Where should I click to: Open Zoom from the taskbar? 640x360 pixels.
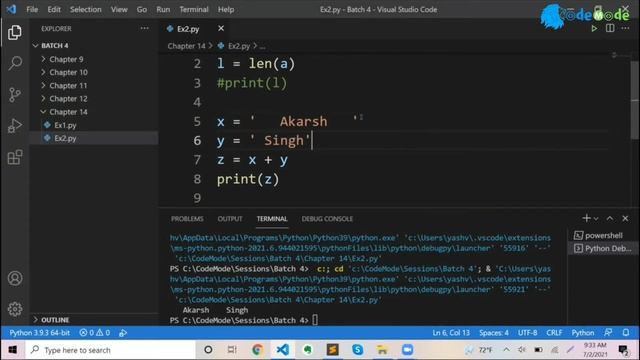(x=407, y=350)
